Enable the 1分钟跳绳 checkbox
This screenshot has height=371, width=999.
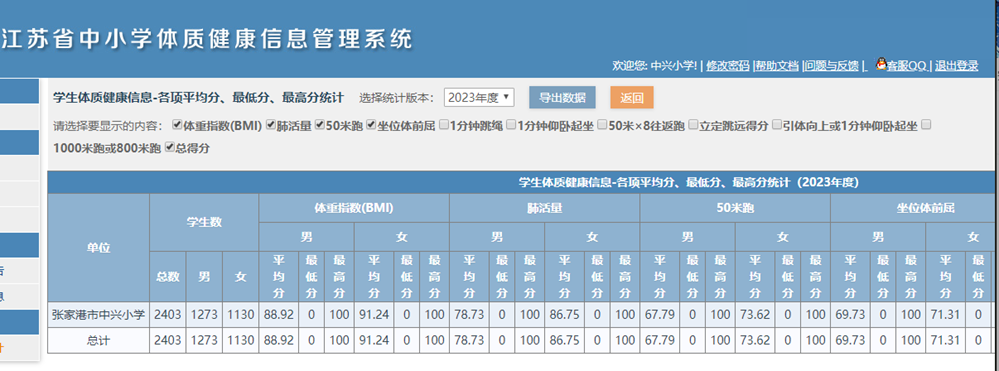tap(443, 125)
